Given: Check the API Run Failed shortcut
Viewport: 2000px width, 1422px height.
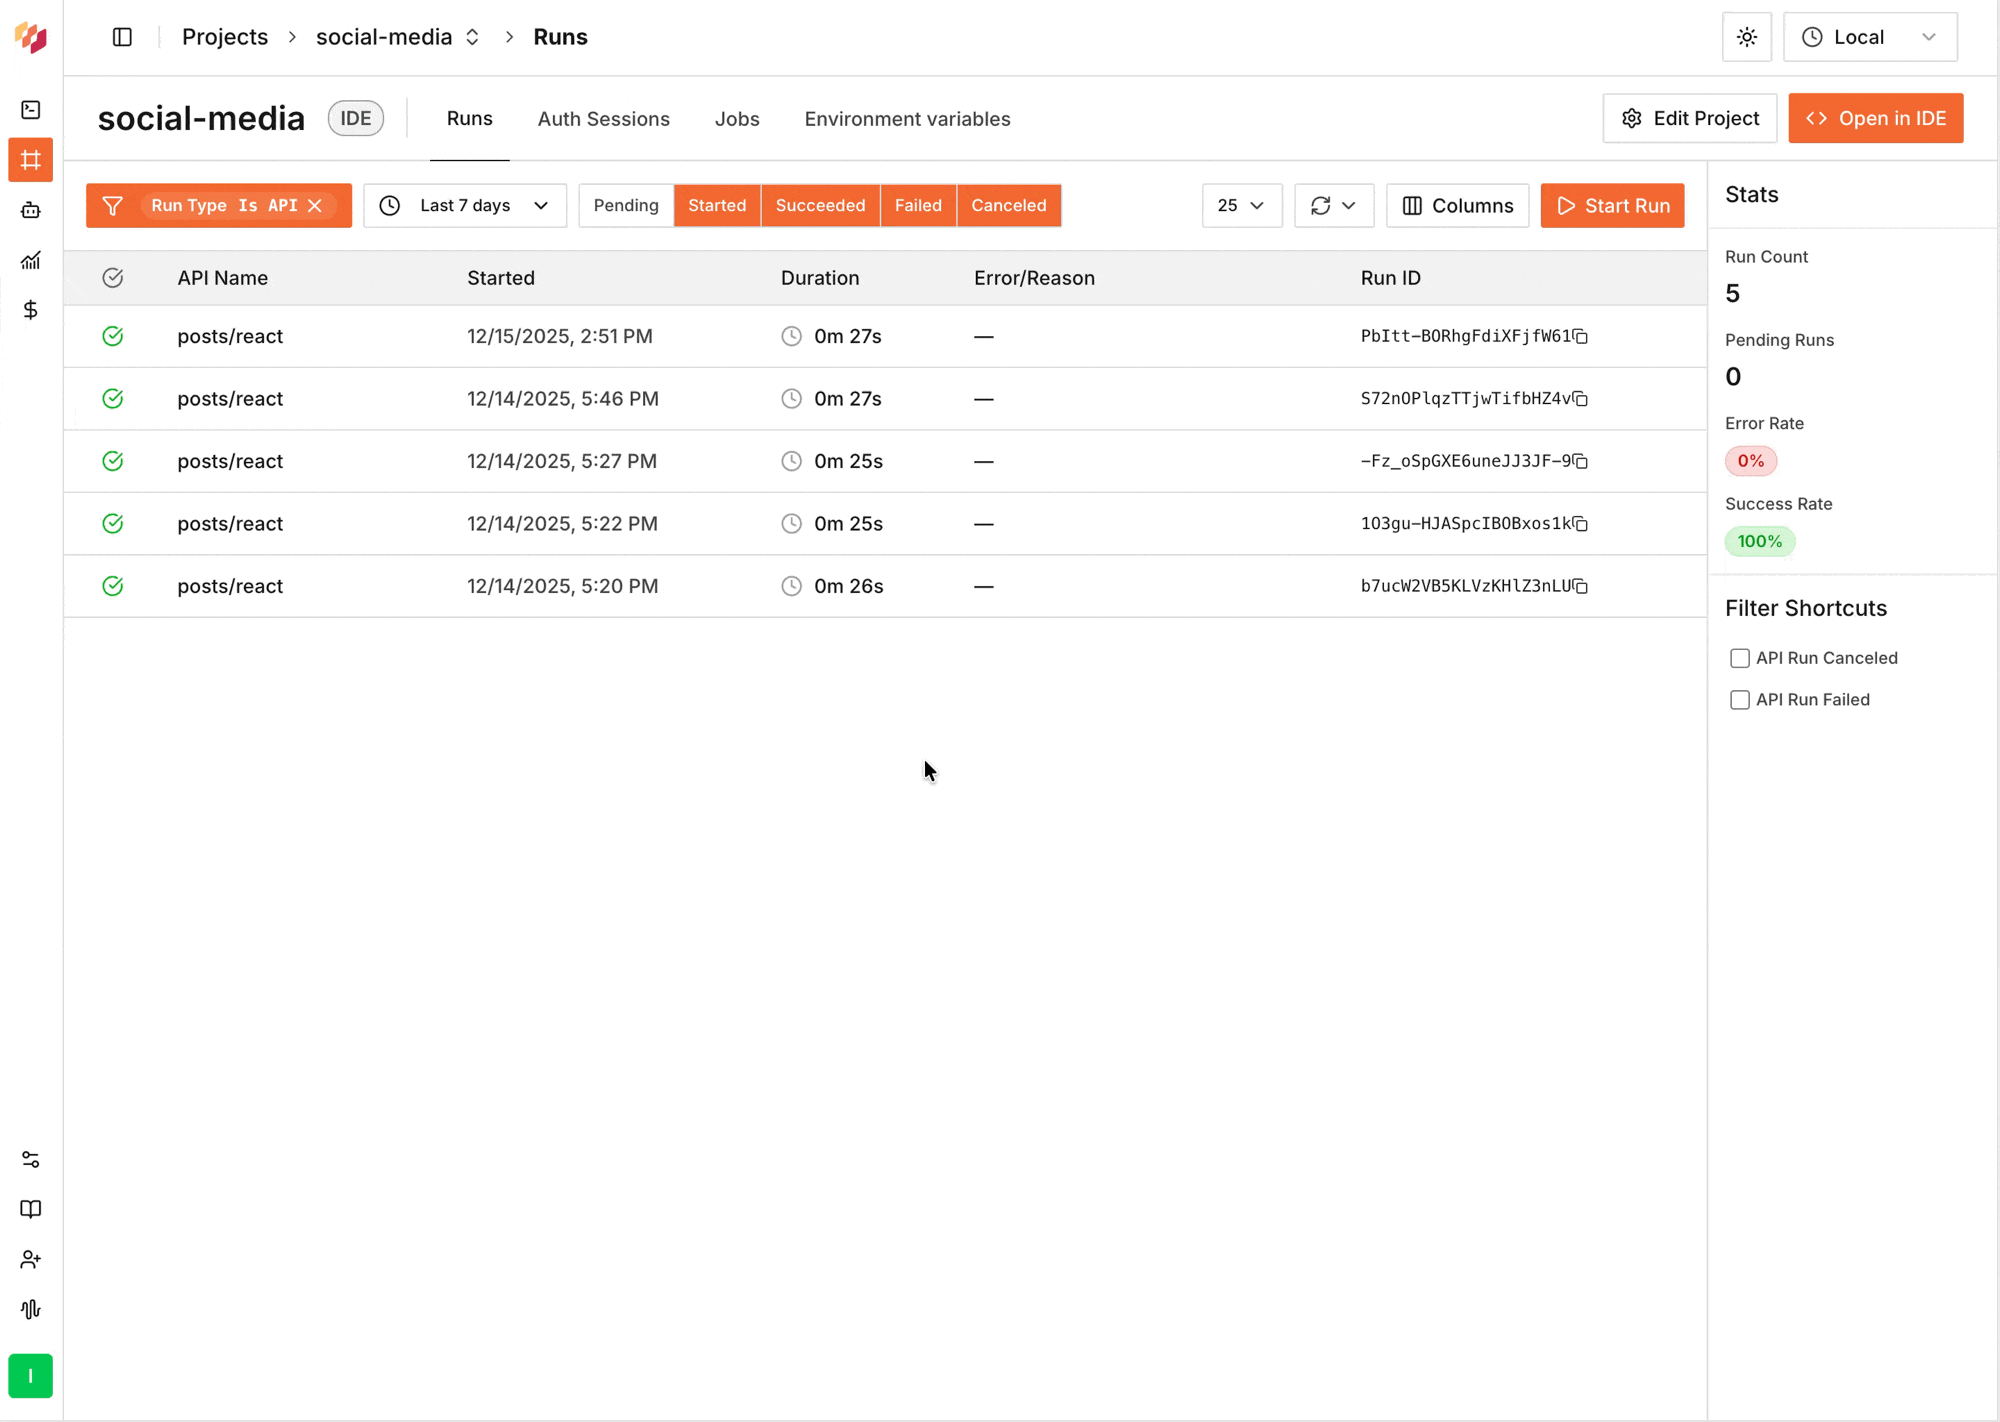Looking at the screenshot, I should pos(1740,700).
